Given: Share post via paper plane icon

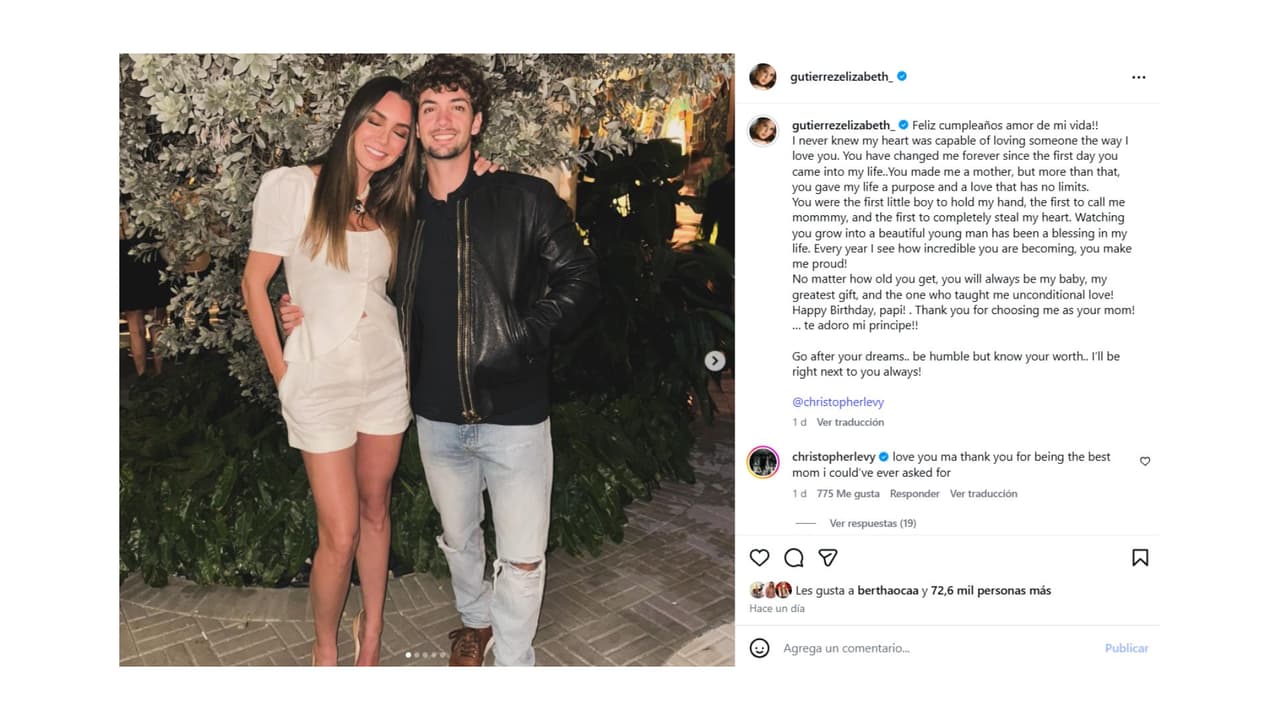Looking at the screenshot, I should tap(828, 558).
